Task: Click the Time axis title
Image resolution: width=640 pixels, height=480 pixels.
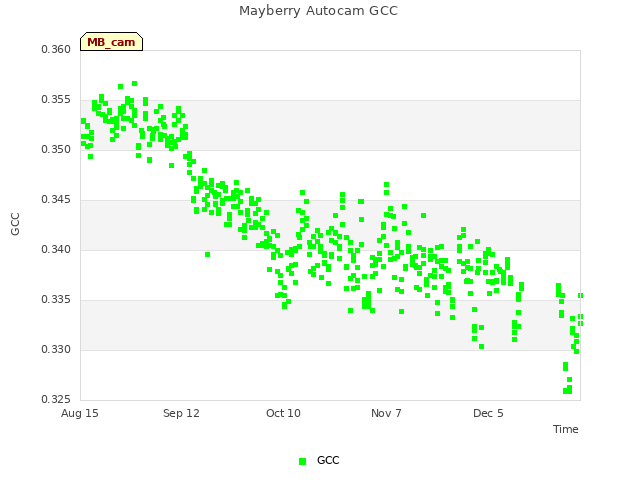Action: coord(566,429)
